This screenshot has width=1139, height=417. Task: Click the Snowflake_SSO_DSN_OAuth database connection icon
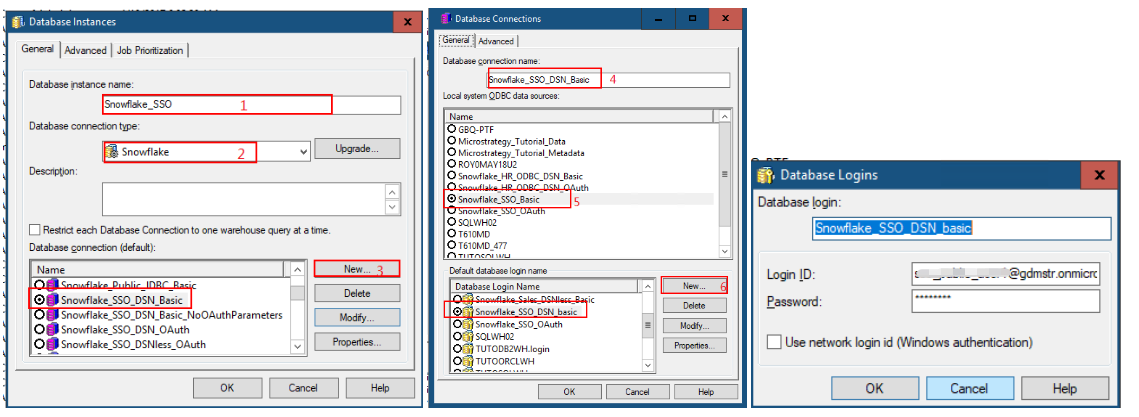(x=54, y=329)
